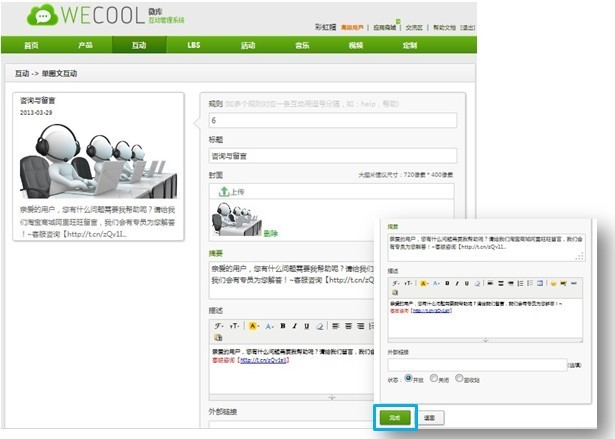This screenshot has width=615, height=439.
Task: Select the 关闭 closed status radio
Action: (x=433, y=378)
